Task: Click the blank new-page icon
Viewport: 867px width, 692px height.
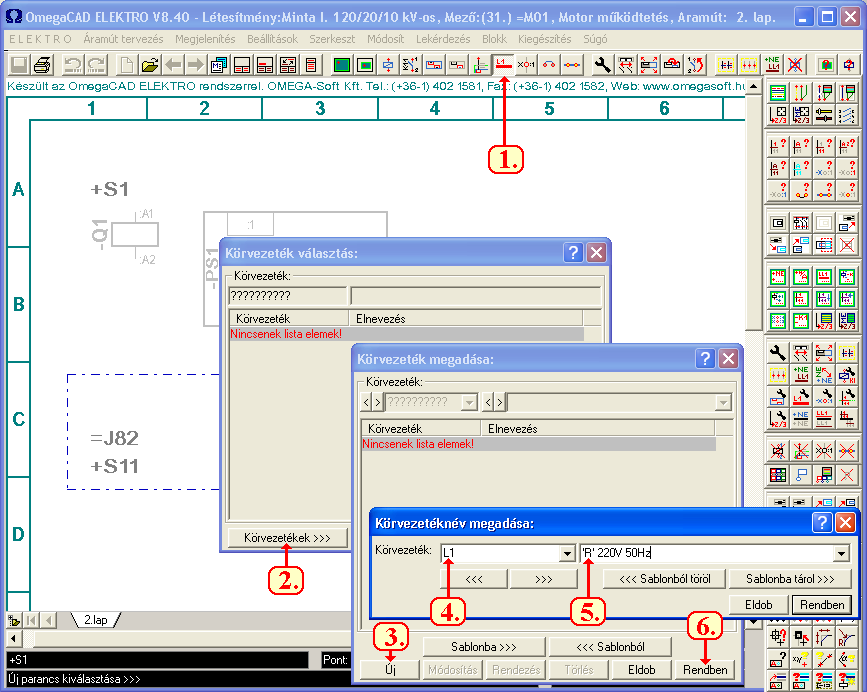Action: click(127, 65)
